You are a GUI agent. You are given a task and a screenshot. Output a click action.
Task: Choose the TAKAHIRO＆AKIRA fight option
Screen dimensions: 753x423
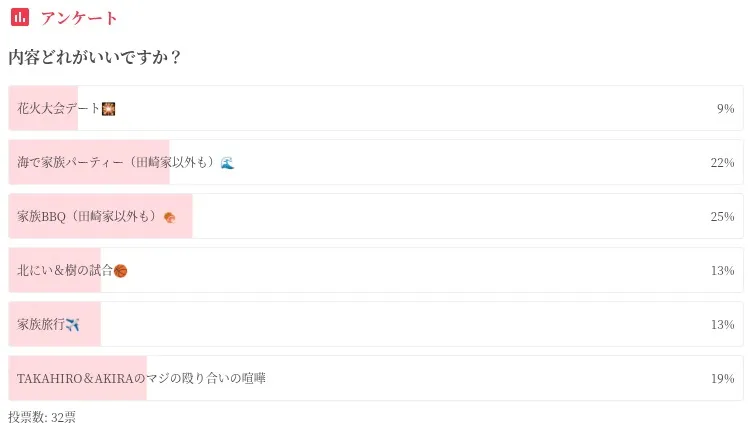(x=376, y=378)
